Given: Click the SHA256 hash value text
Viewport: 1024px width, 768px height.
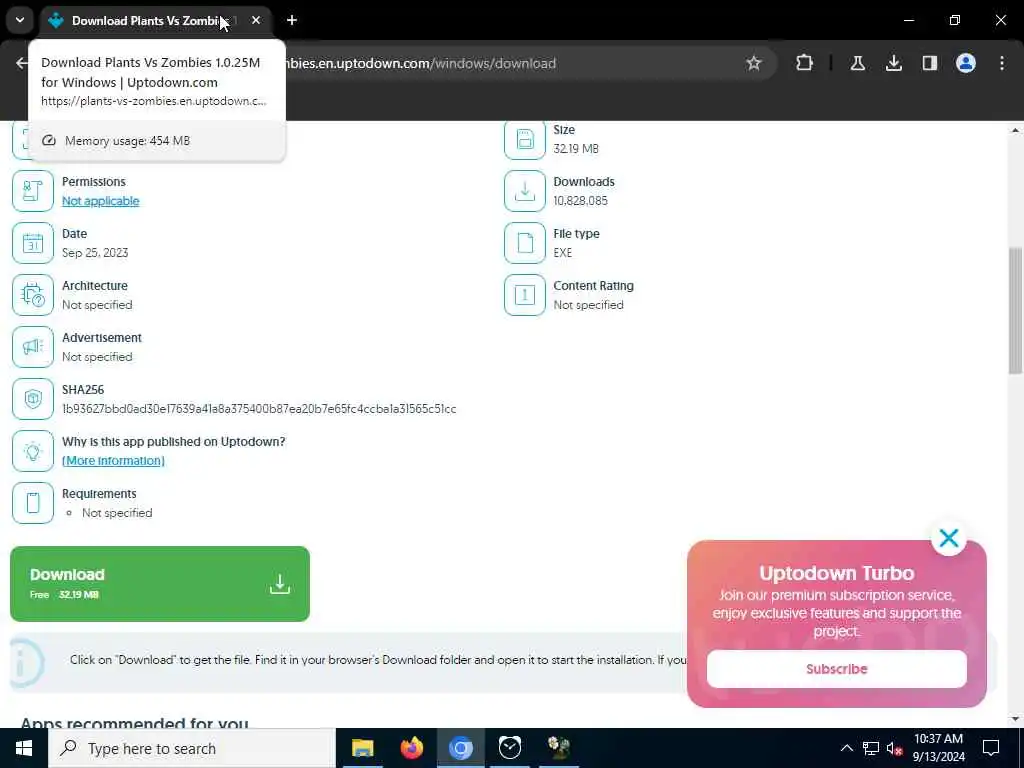Looking at the screenshot, I should [x=259, y=409].
